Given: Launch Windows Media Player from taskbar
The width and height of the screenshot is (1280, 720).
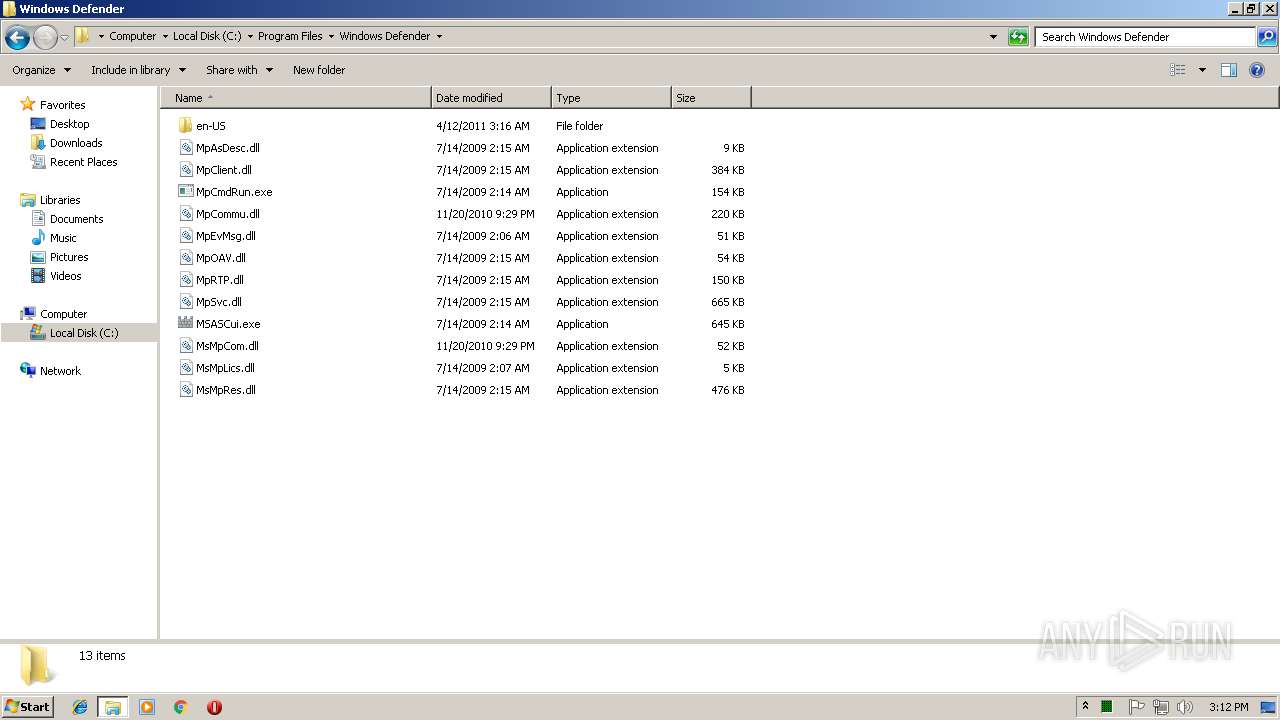Looking at the screenshot, I should [x=147, y=707].
